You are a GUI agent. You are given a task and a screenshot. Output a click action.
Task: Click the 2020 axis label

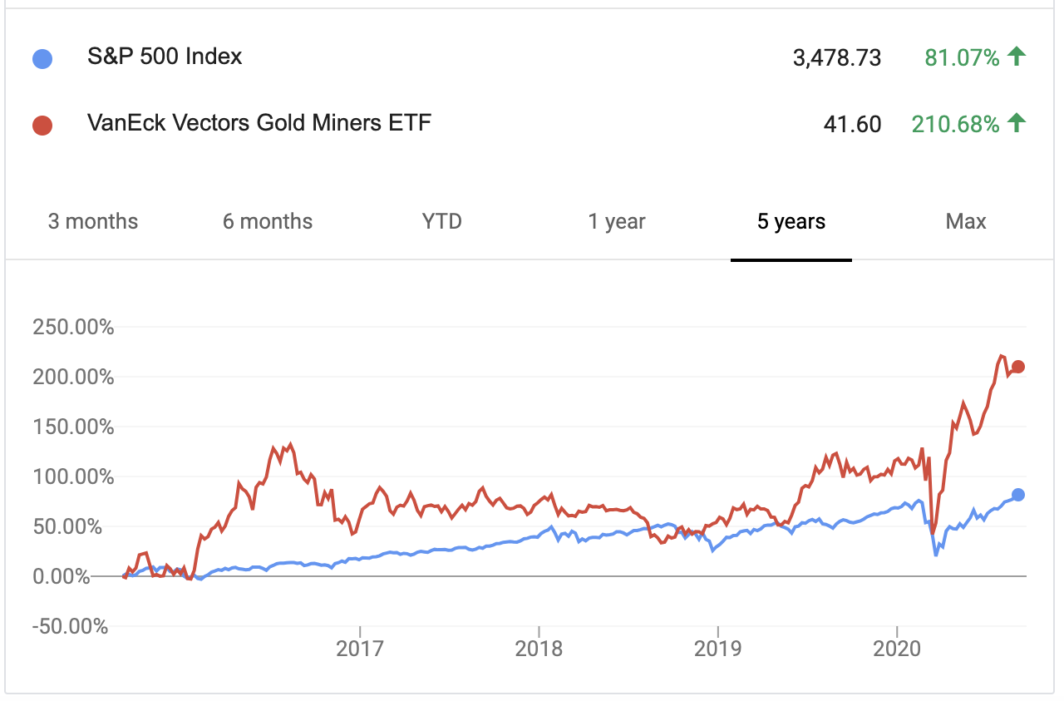pyautogui.click(x=897, y=649)
